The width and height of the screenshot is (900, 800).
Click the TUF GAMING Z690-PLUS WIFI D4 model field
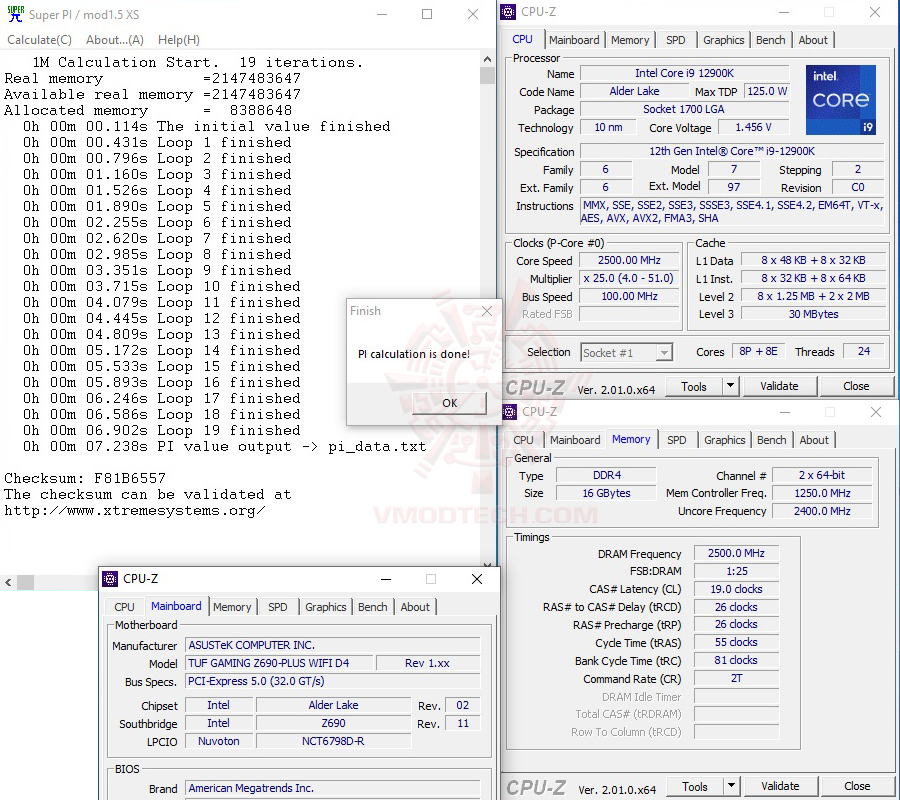(x=279, y=663)
